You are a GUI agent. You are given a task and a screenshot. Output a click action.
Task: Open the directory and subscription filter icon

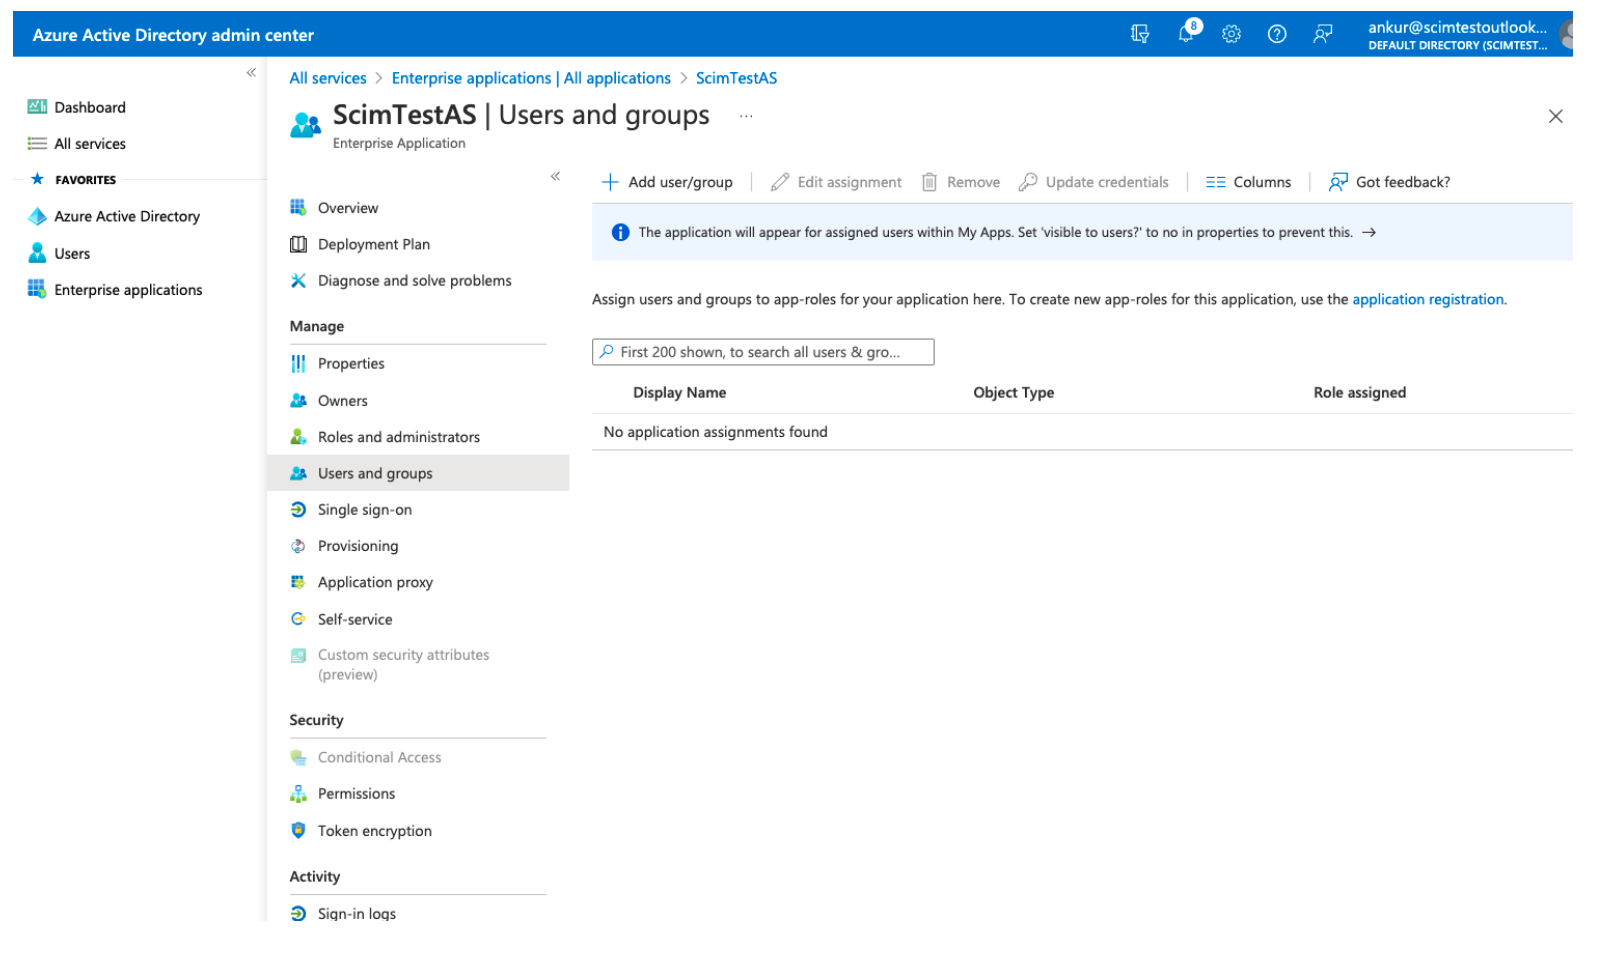pyautogui.click(x=1140, y=34)
